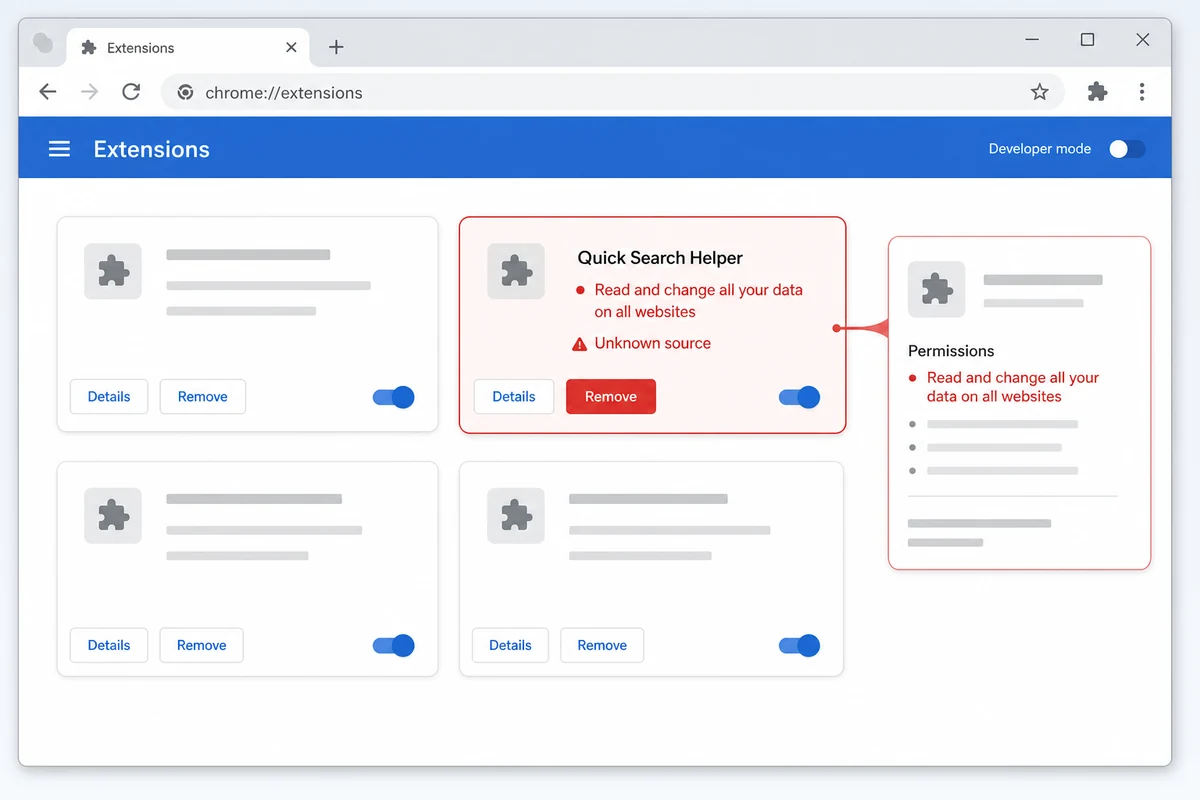Go back with the browser back arrow
This screenshot has width=1200, height=800.
point(47,92)
